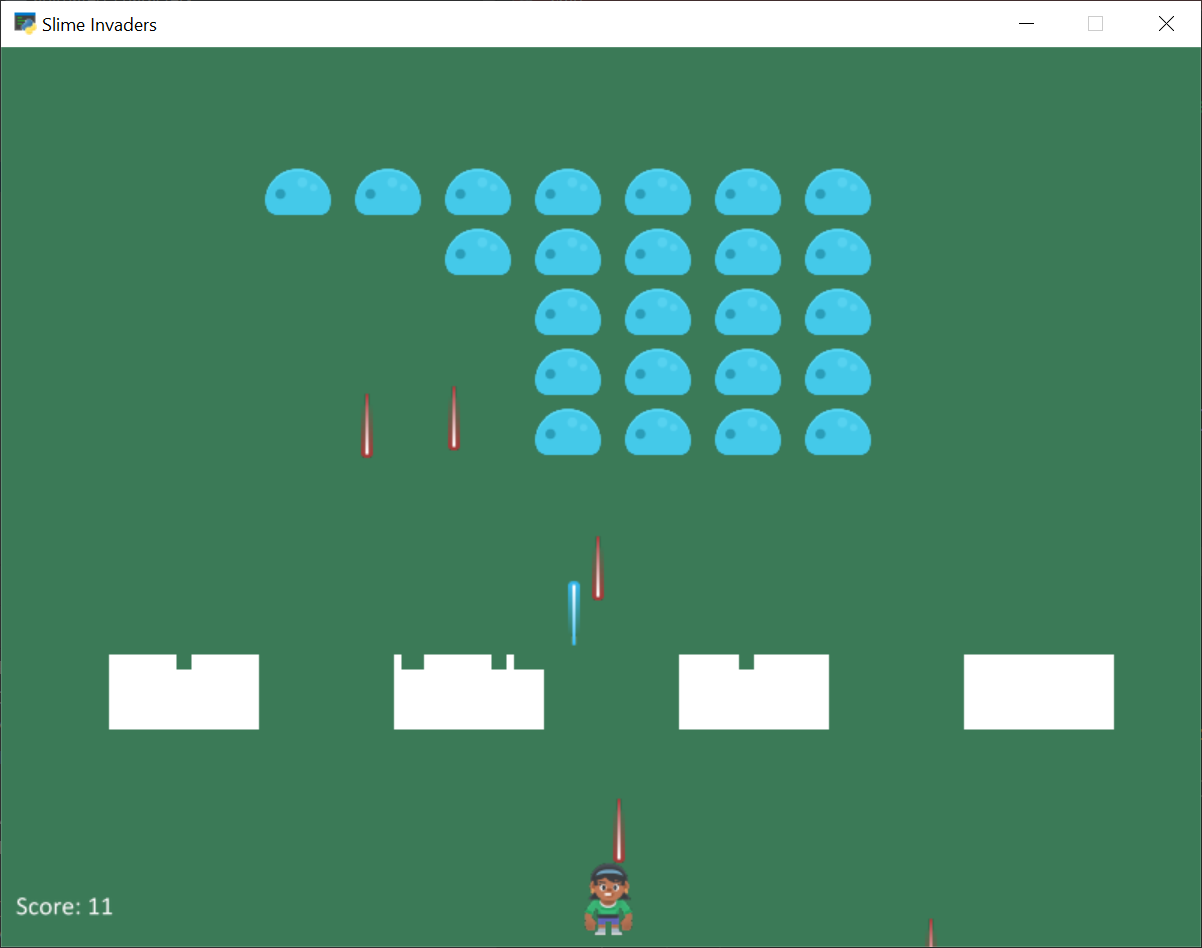Close the Slime Invaders game window
1202x948 pixels.
pos(1166,24)
